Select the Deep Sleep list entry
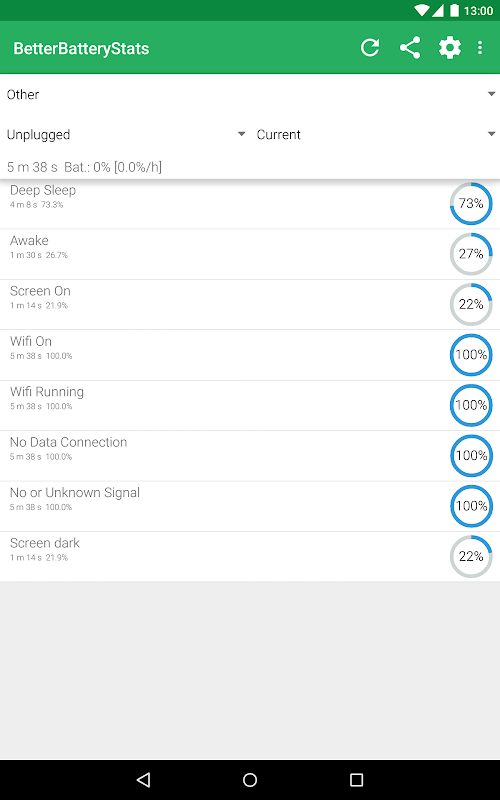The image size is (500, 800). click(250, 204)
